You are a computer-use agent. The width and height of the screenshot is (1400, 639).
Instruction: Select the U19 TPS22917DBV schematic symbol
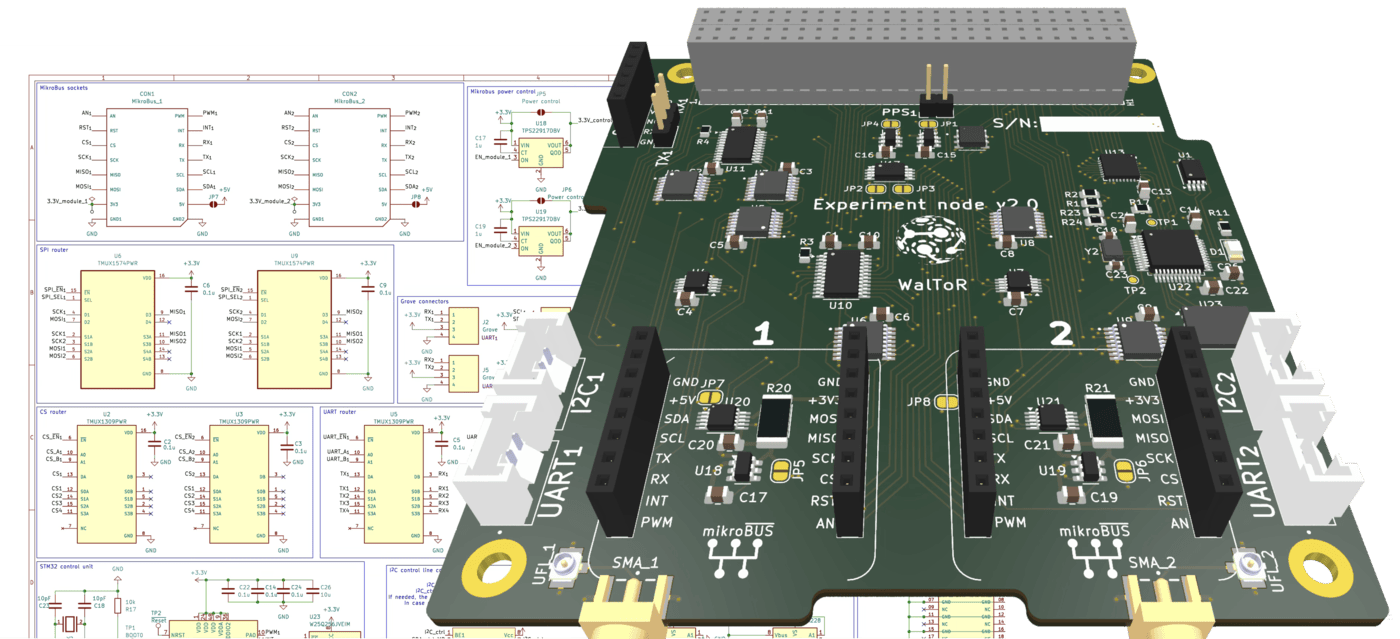tap(541, 240)
